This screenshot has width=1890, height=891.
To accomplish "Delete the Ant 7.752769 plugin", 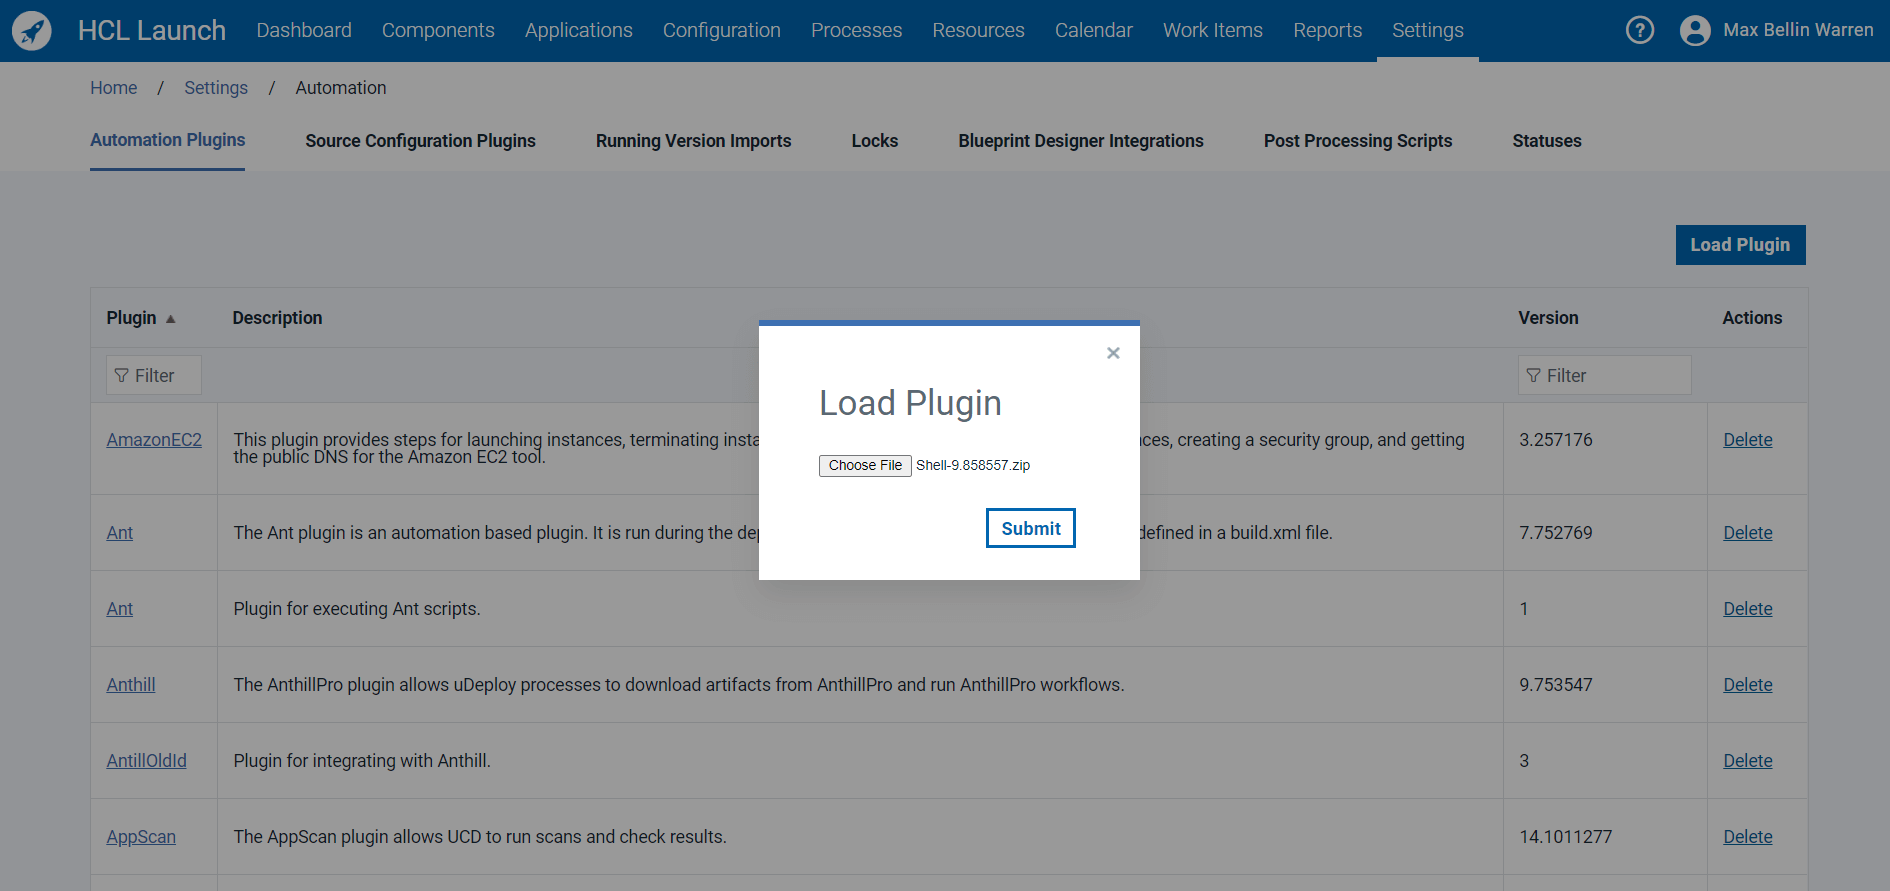I will tap(1747, 533).
